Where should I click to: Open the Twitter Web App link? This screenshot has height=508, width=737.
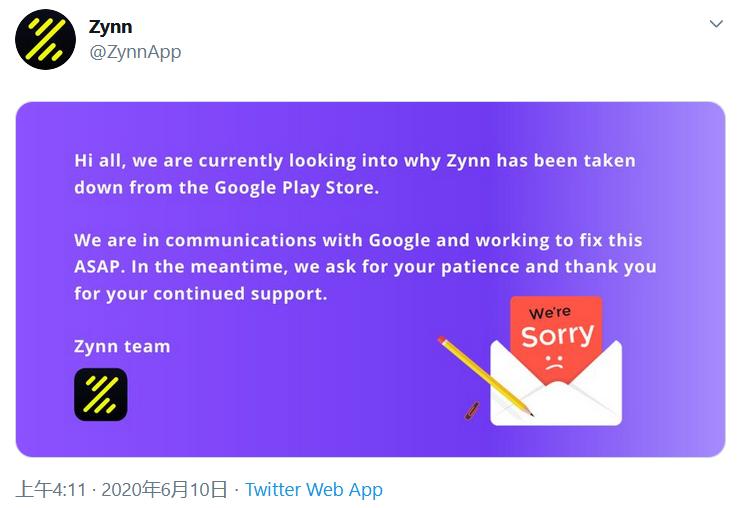click(314, 490)
